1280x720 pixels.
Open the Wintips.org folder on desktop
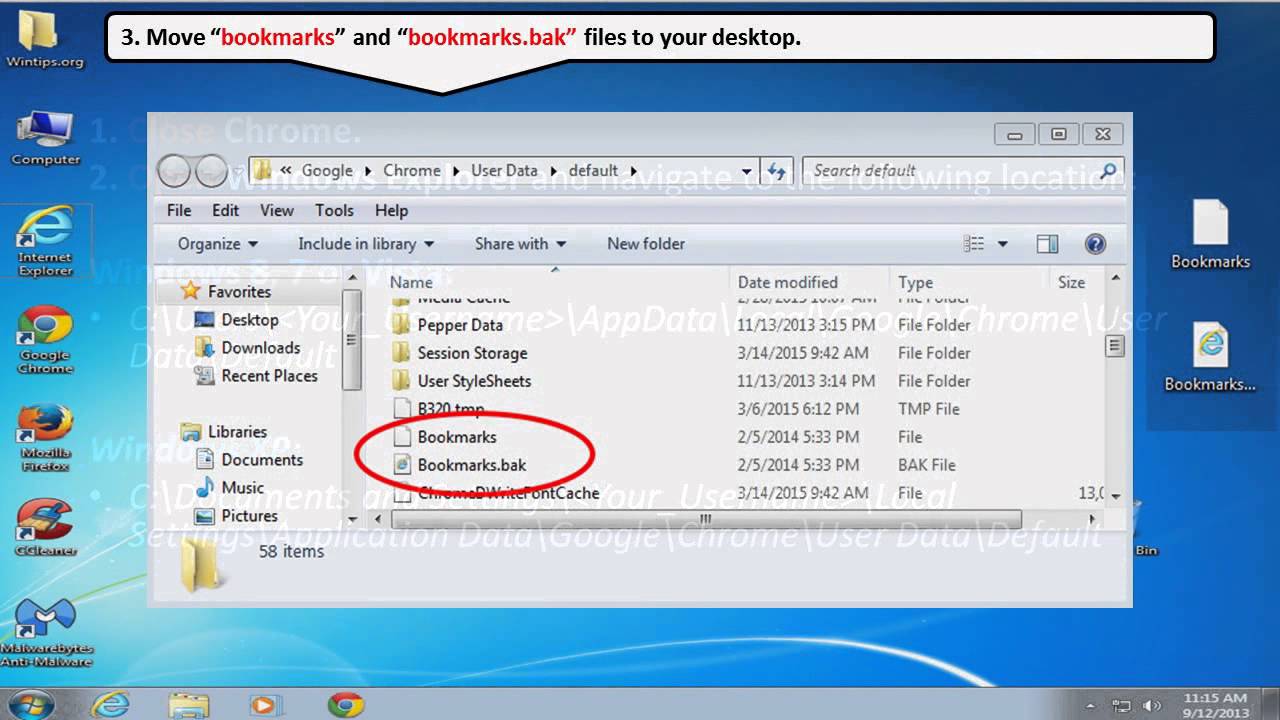point(44,40)
